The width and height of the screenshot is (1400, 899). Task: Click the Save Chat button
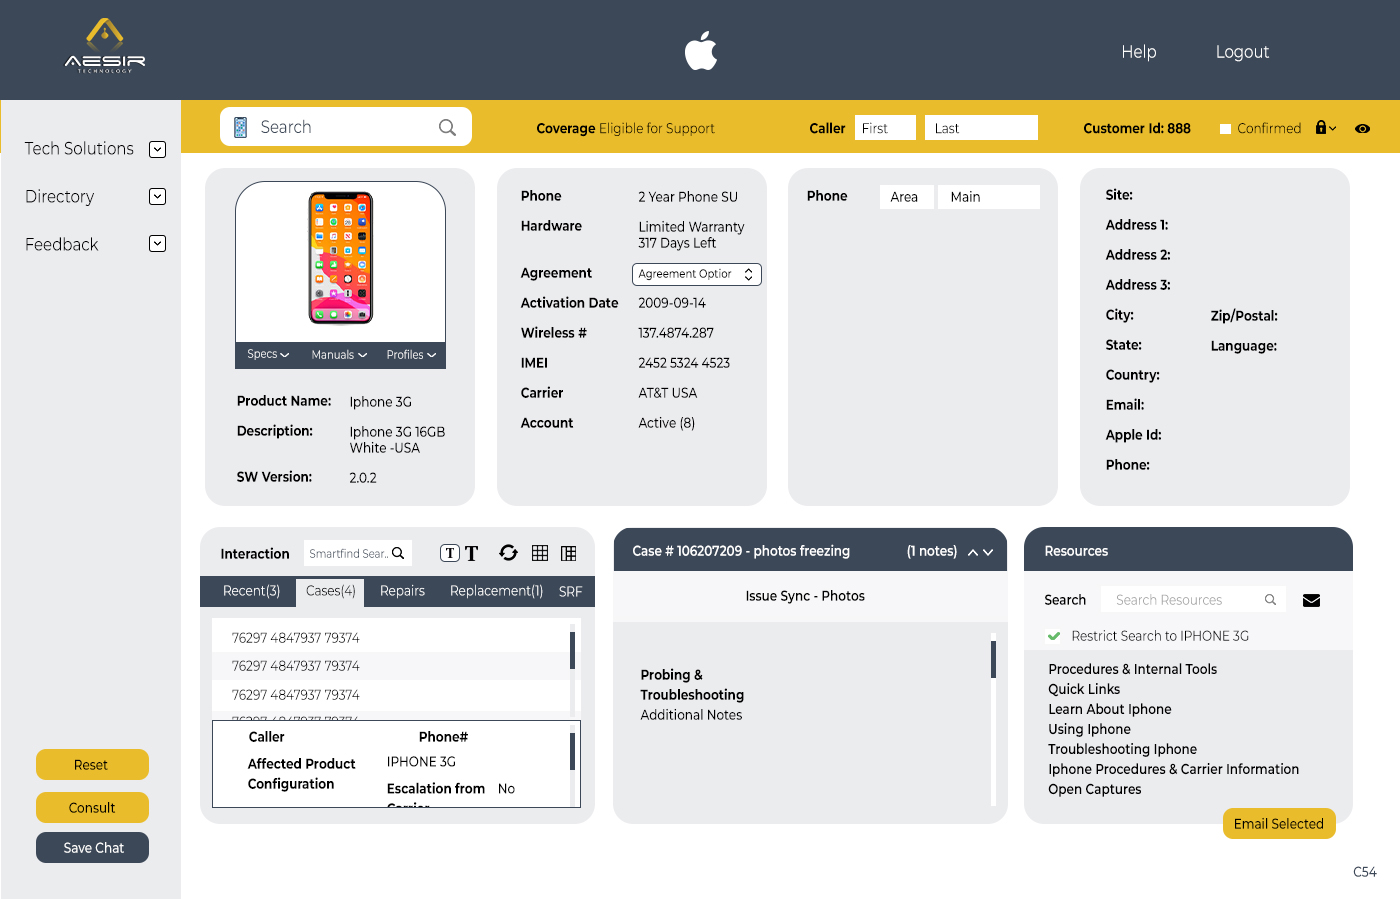point(92,848)
